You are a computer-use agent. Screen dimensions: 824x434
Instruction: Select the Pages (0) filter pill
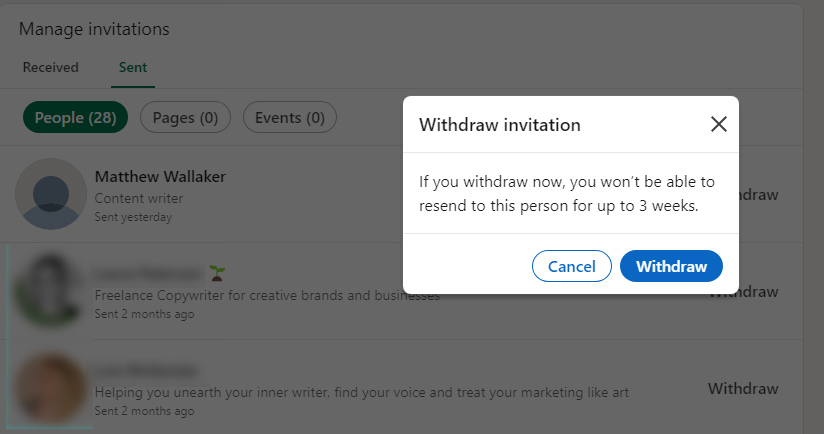point(185,118)
